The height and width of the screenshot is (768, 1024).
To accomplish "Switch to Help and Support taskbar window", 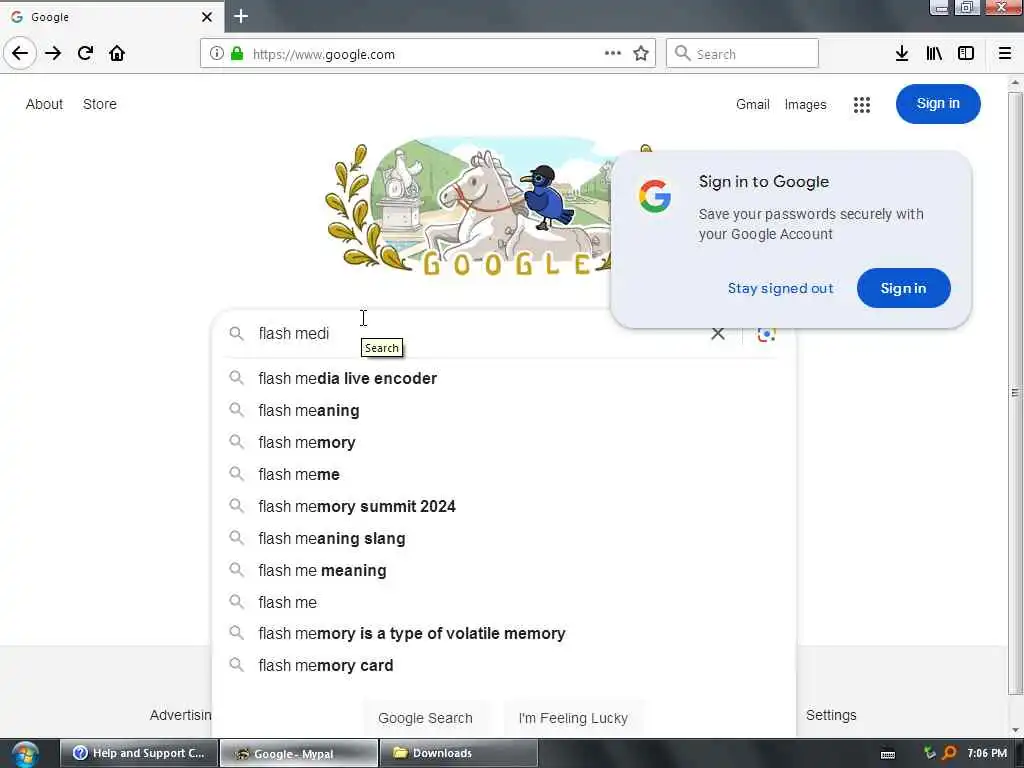I will [139, 754].
